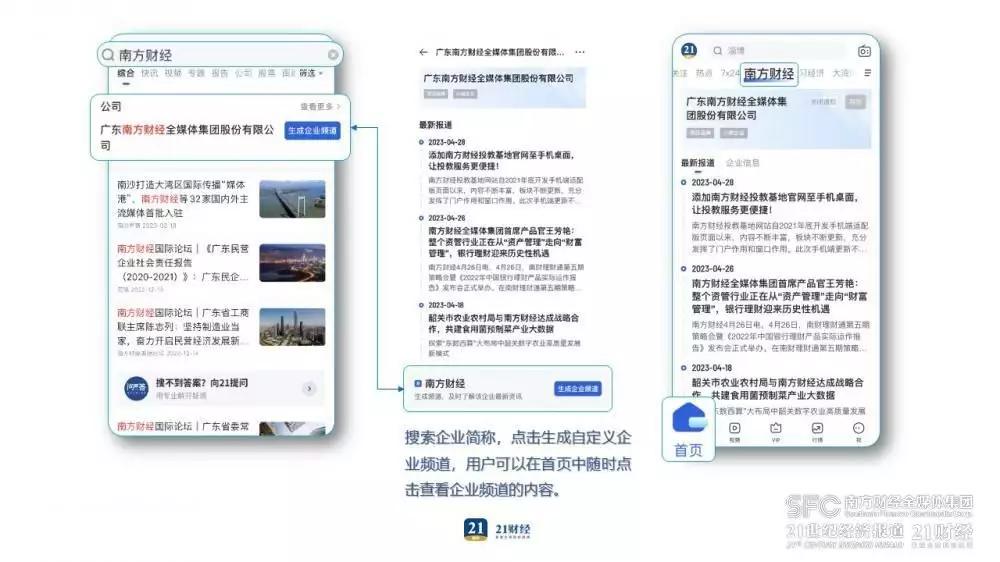This screenshot has width=1000, height=562.
Task: Click the VIP icon in bottom navigation
Action: [776, 431]
